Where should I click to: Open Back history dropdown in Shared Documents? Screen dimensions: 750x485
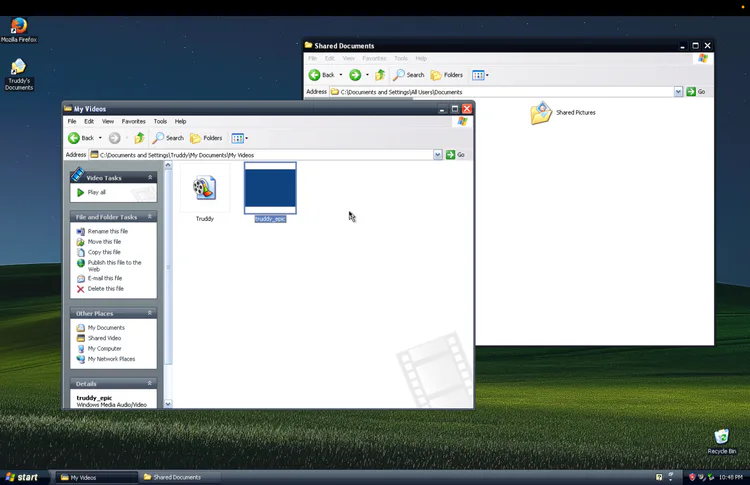click(341, 75)
